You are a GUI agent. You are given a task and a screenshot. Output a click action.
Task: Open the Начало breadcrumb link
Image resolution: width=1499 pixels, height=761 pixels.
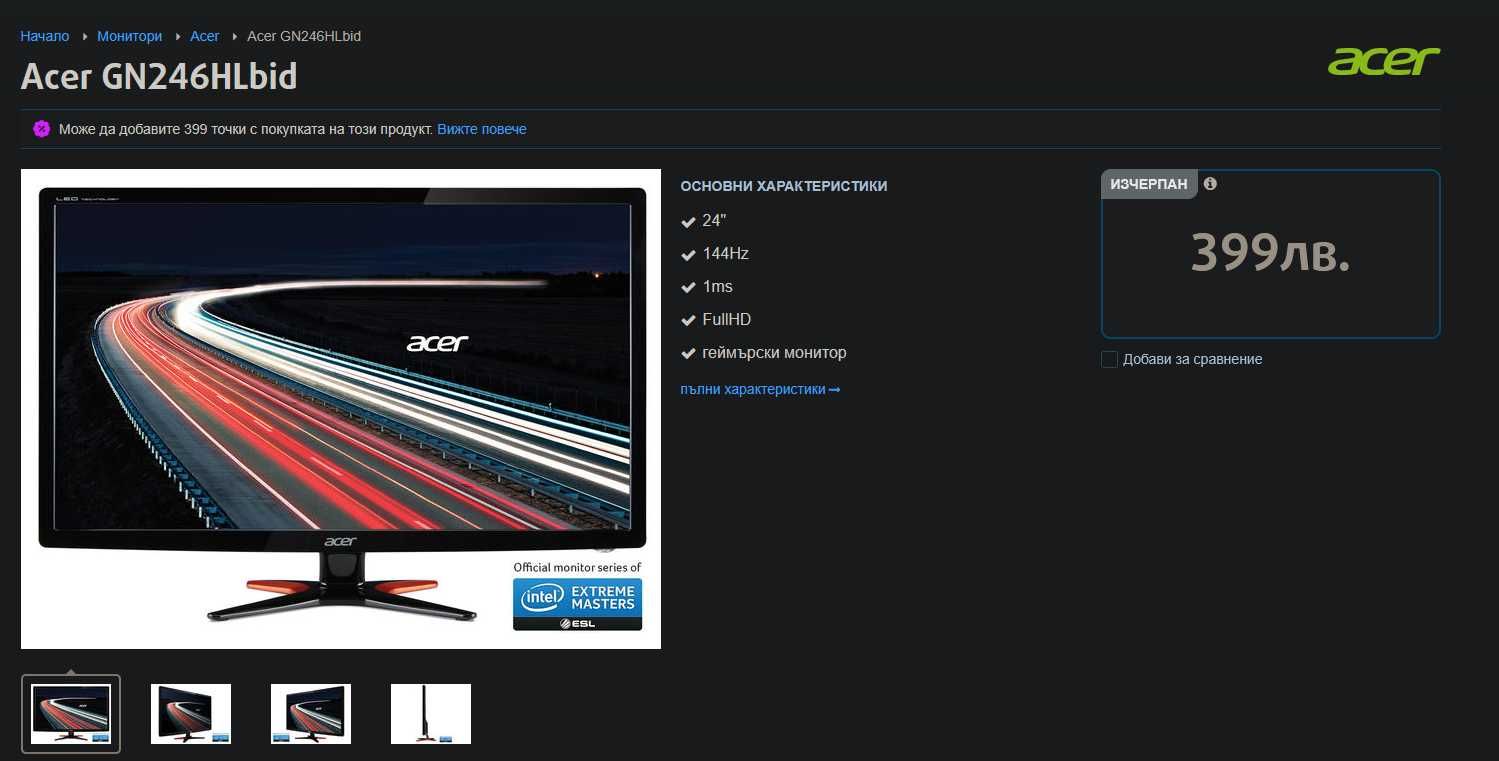45,36
